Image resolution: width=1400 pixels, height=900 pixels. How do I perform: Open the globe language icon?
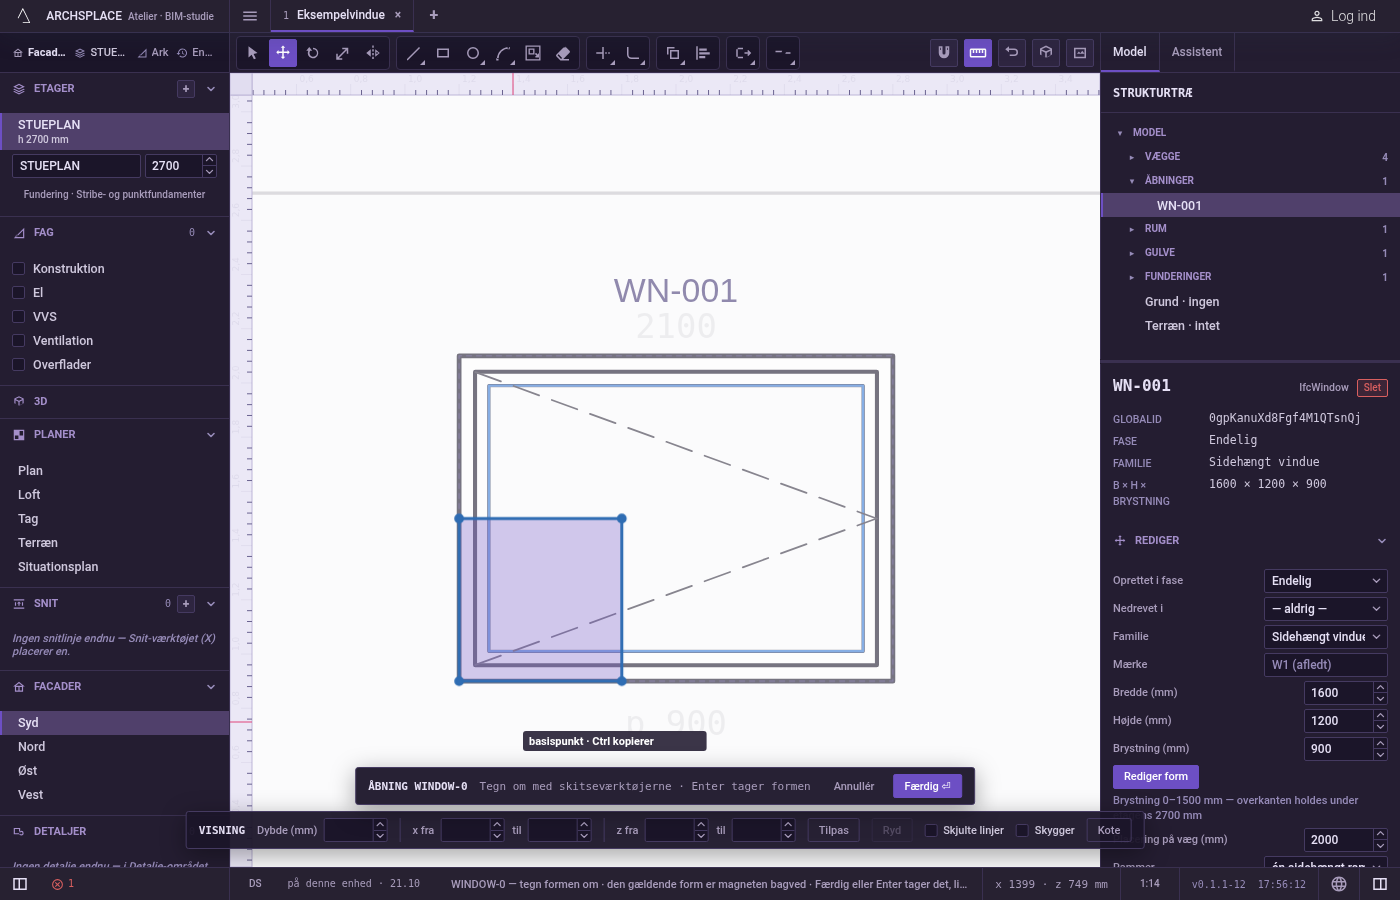click(1339, 884)
